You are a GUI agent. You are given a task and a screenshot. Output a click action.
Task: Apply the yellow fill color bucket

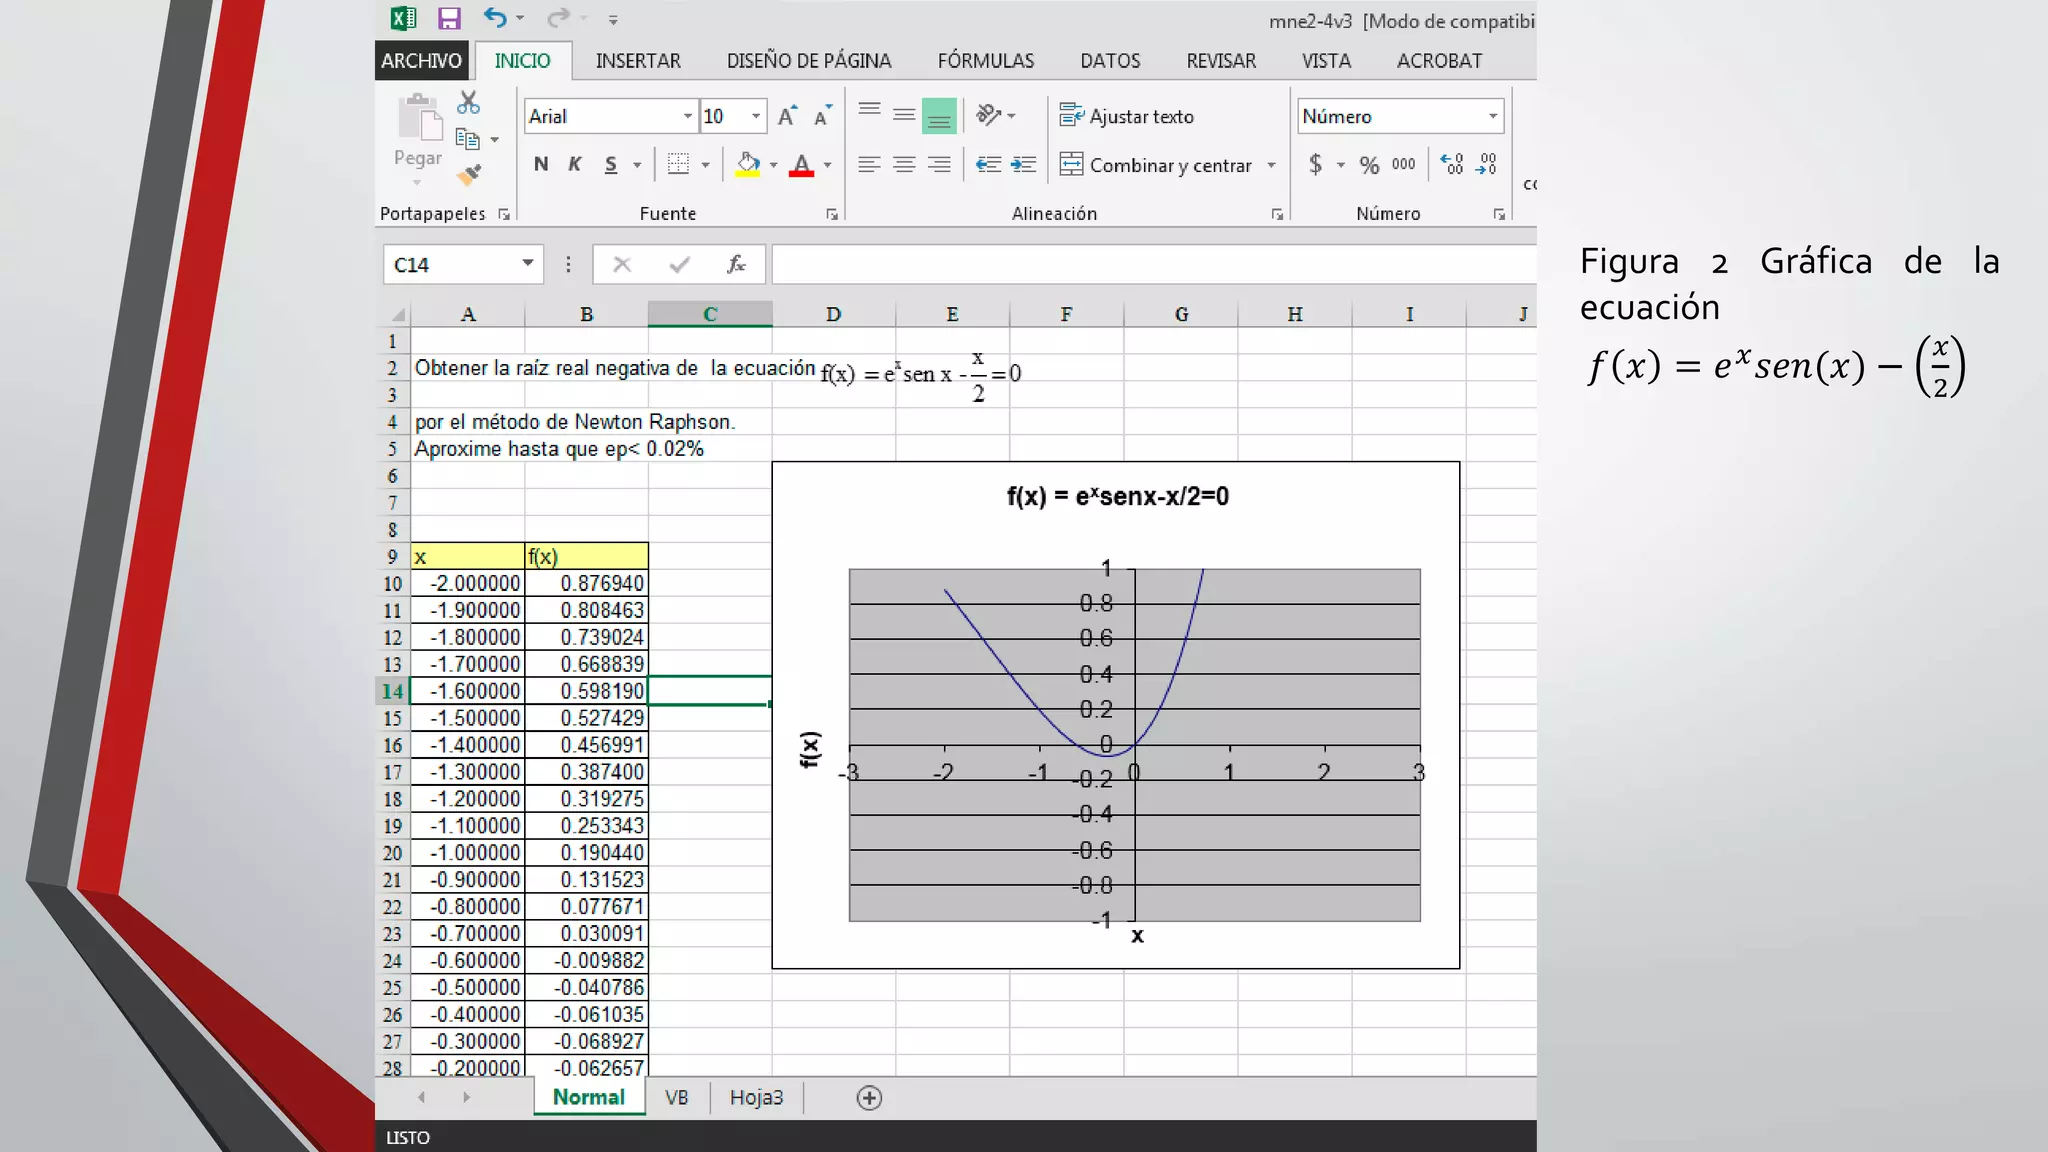(747, 164)
